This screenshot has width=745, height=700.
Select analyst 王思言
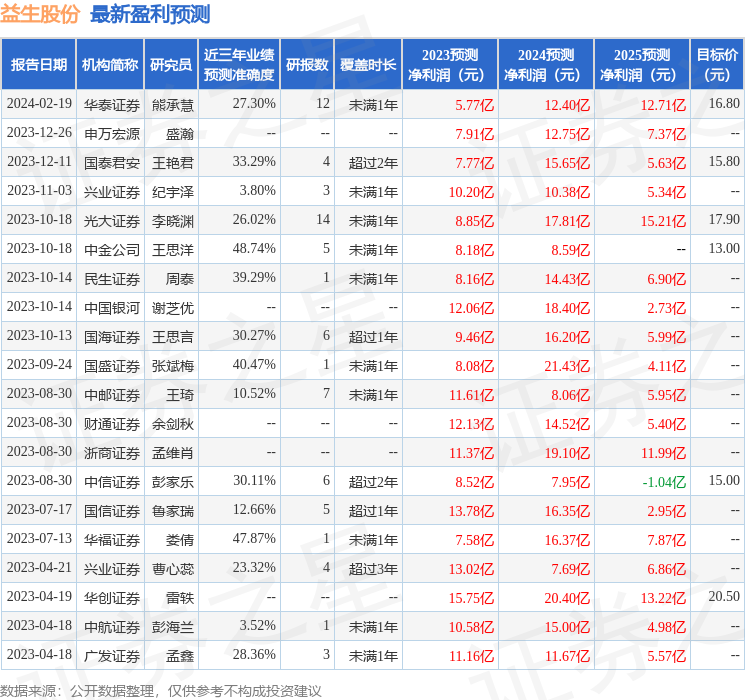click(172, 336)
